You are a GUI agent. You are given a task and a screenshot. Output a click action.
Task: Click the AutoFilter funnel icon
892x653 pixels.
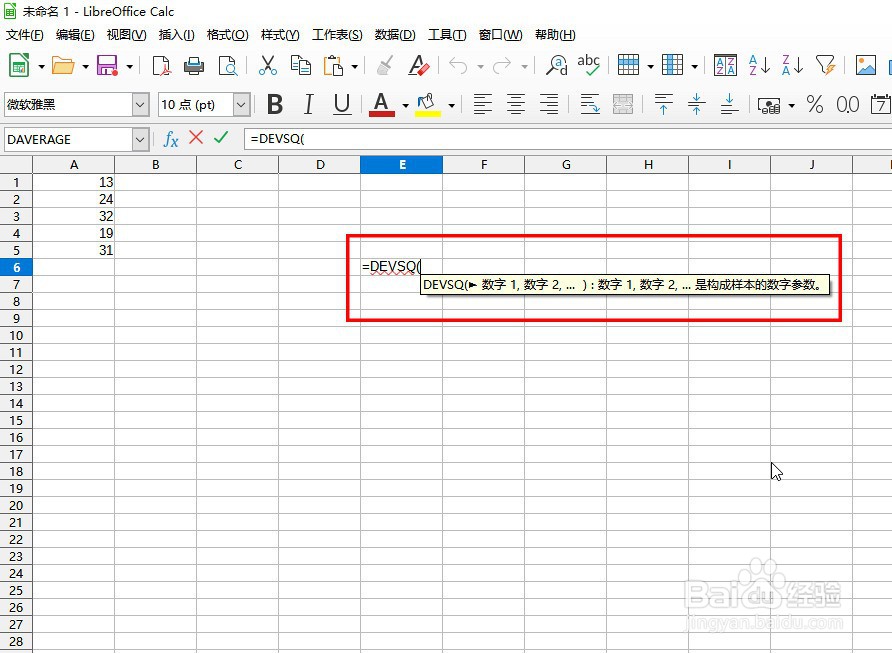point(825,65)
